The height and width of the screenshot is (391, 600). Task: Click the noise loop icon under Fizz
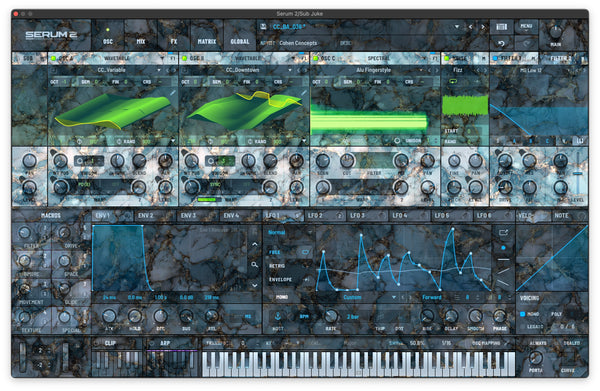coord(453,81)
